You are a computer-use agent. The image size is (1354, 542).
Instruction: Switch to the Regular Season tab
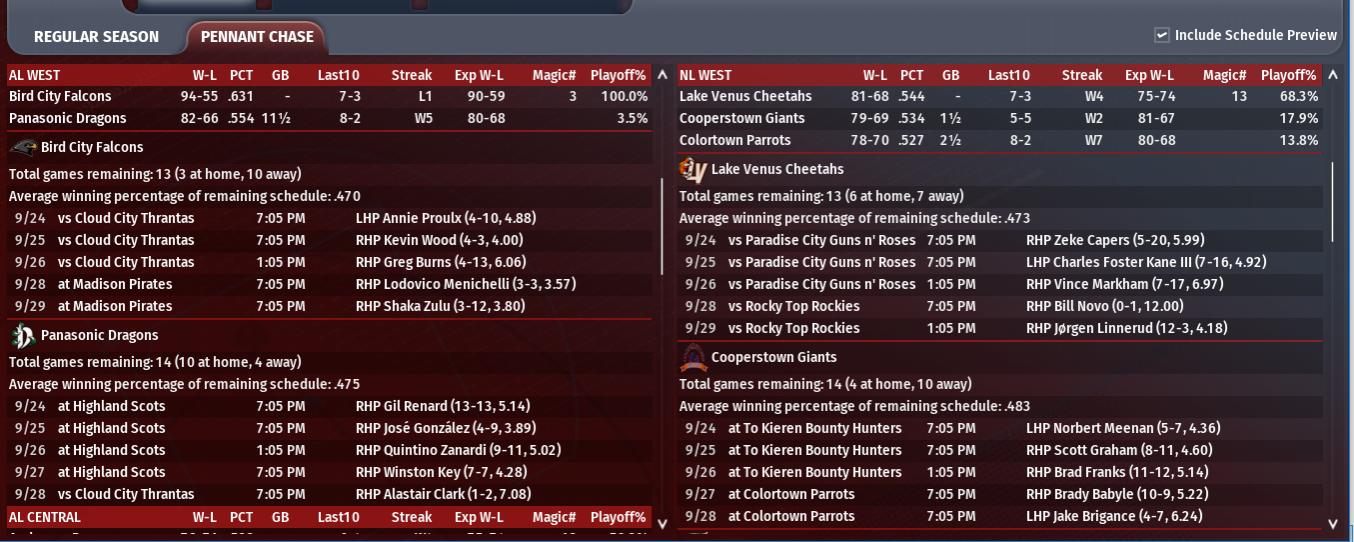point(96,37)
